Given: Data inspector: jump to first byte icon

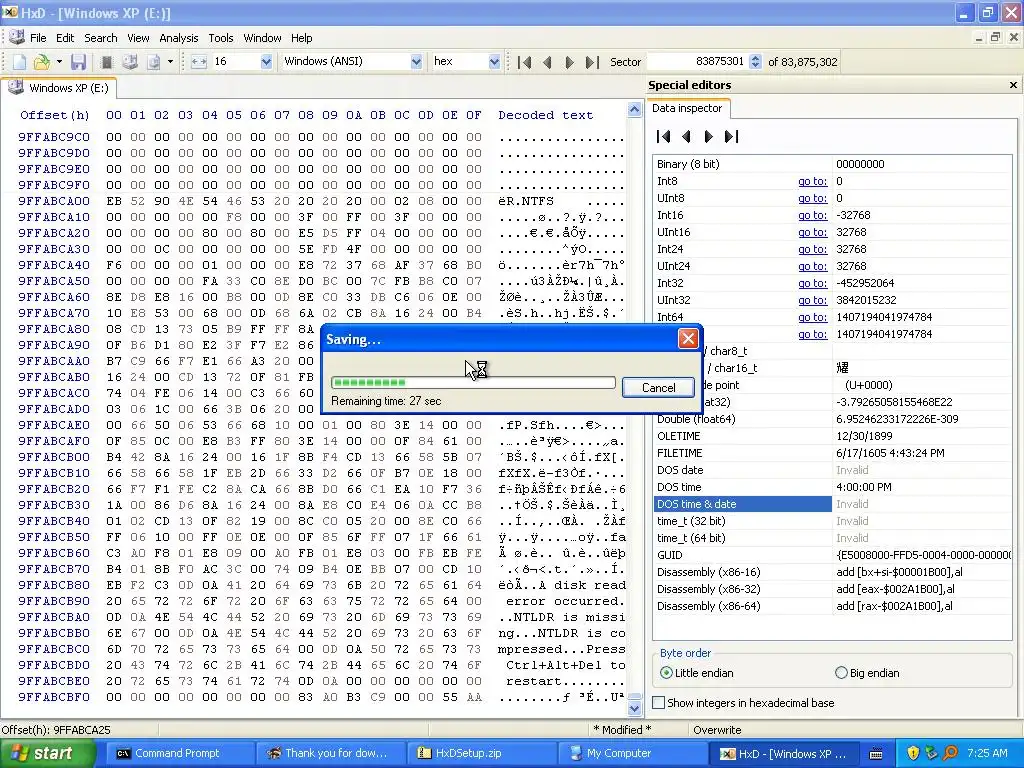Looking at the screenshot, I should coord(664,136).
